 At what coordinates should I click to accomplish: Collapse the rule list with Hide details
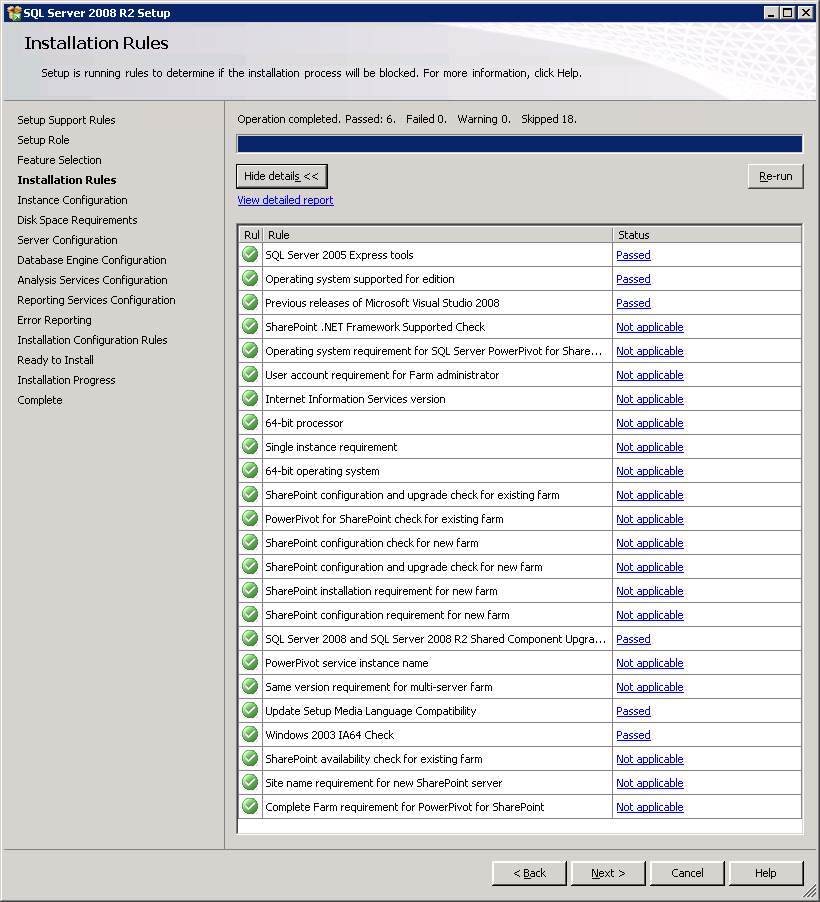(281, 176)
